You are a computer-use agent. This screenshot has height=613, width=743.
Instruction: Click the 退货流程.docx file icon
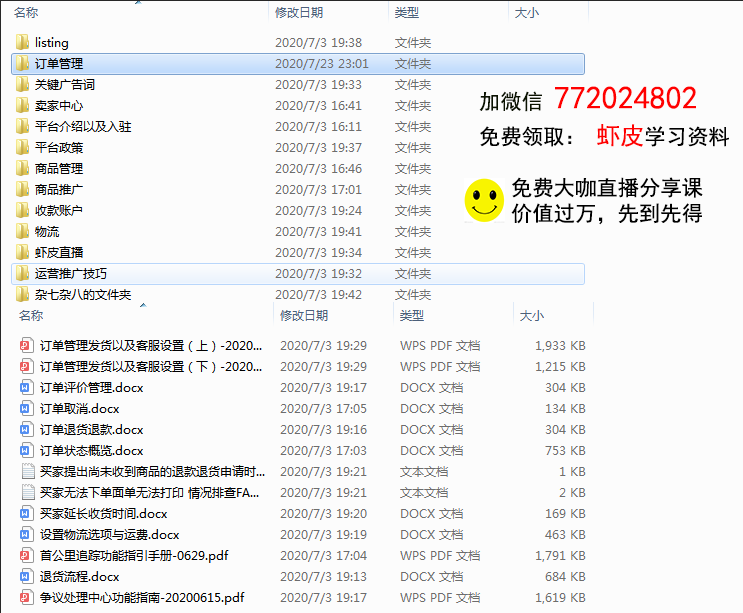[27, 577]
